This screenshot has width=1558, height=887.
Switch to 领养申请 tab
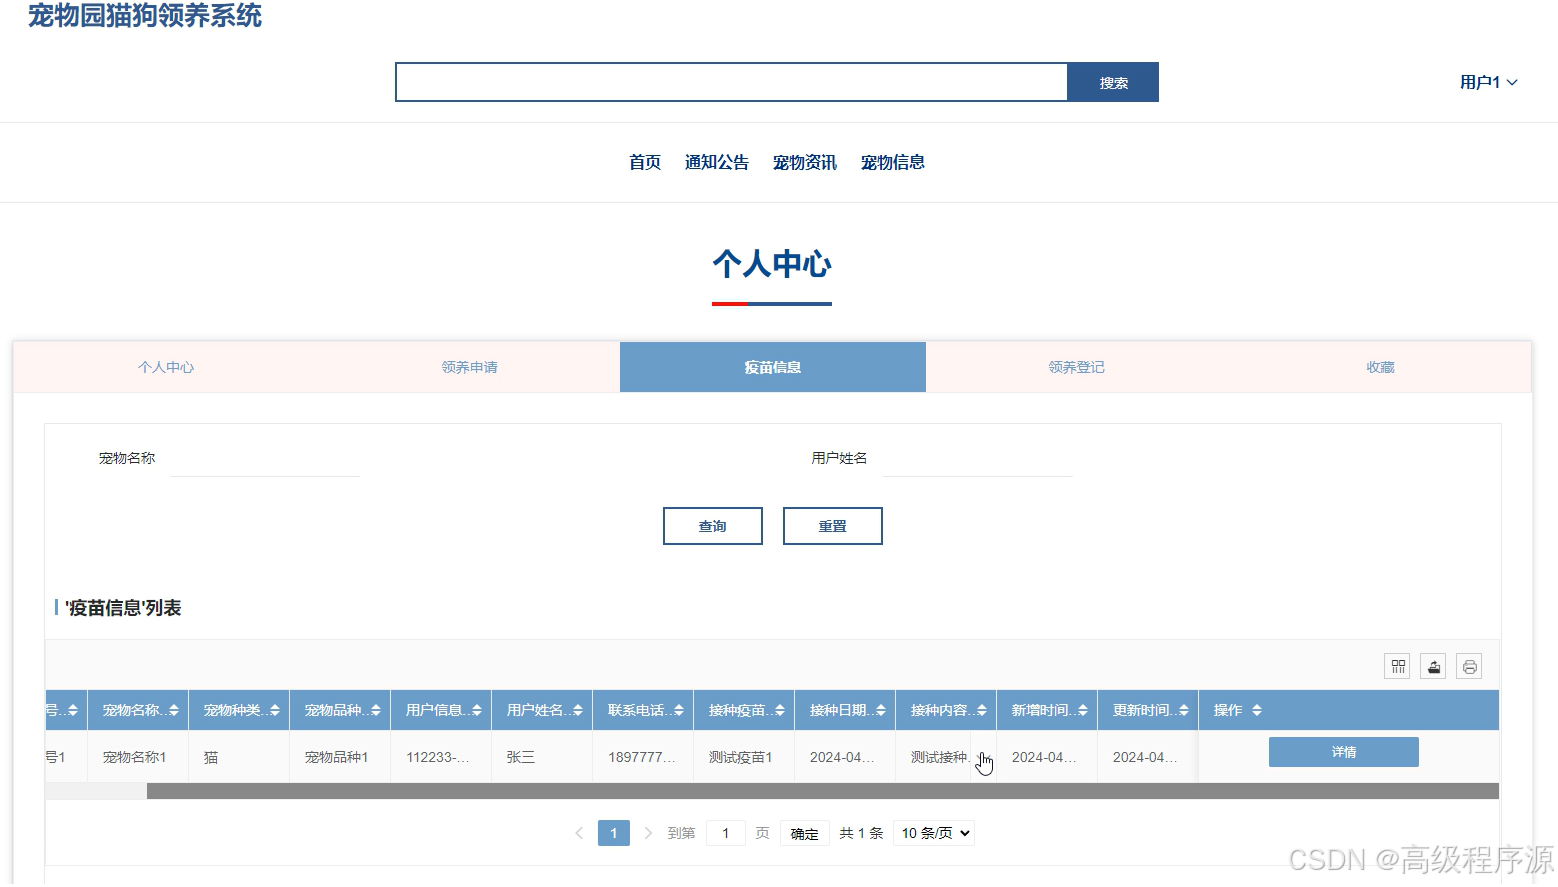[469, 367]
